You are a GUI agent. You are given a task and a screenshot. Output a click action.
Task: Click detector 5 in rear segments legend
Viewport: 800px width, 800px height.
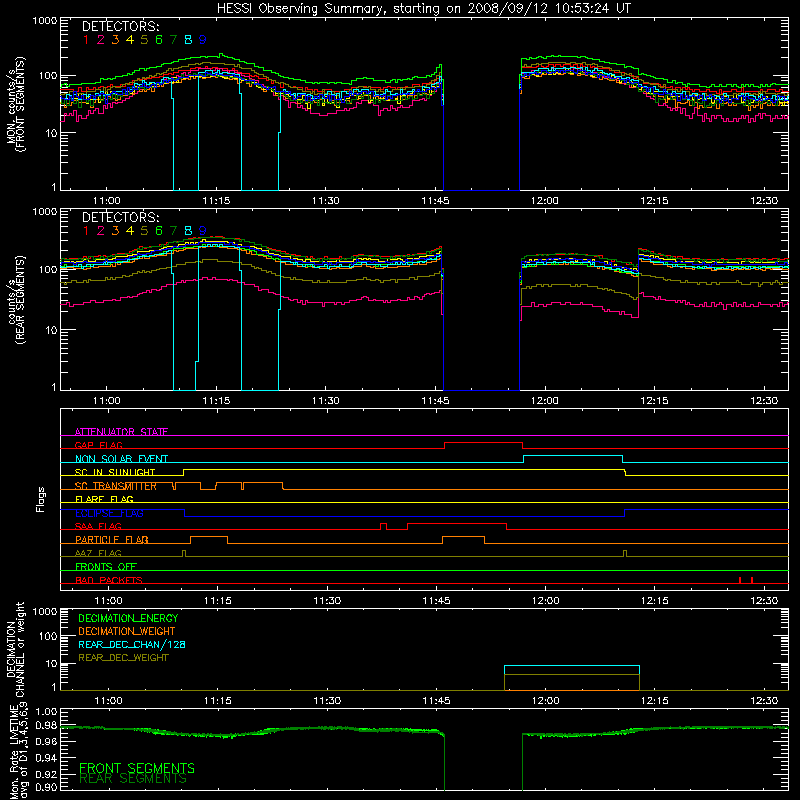[144, 231]
